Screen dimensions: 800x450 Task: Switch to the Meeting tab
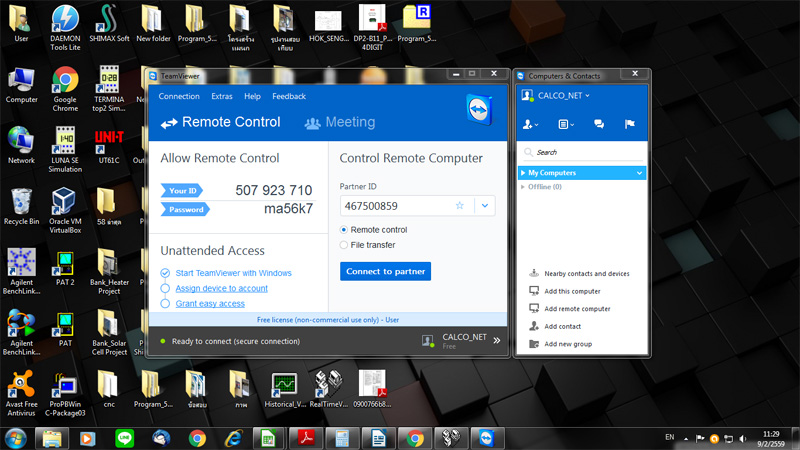click(340, 123)
